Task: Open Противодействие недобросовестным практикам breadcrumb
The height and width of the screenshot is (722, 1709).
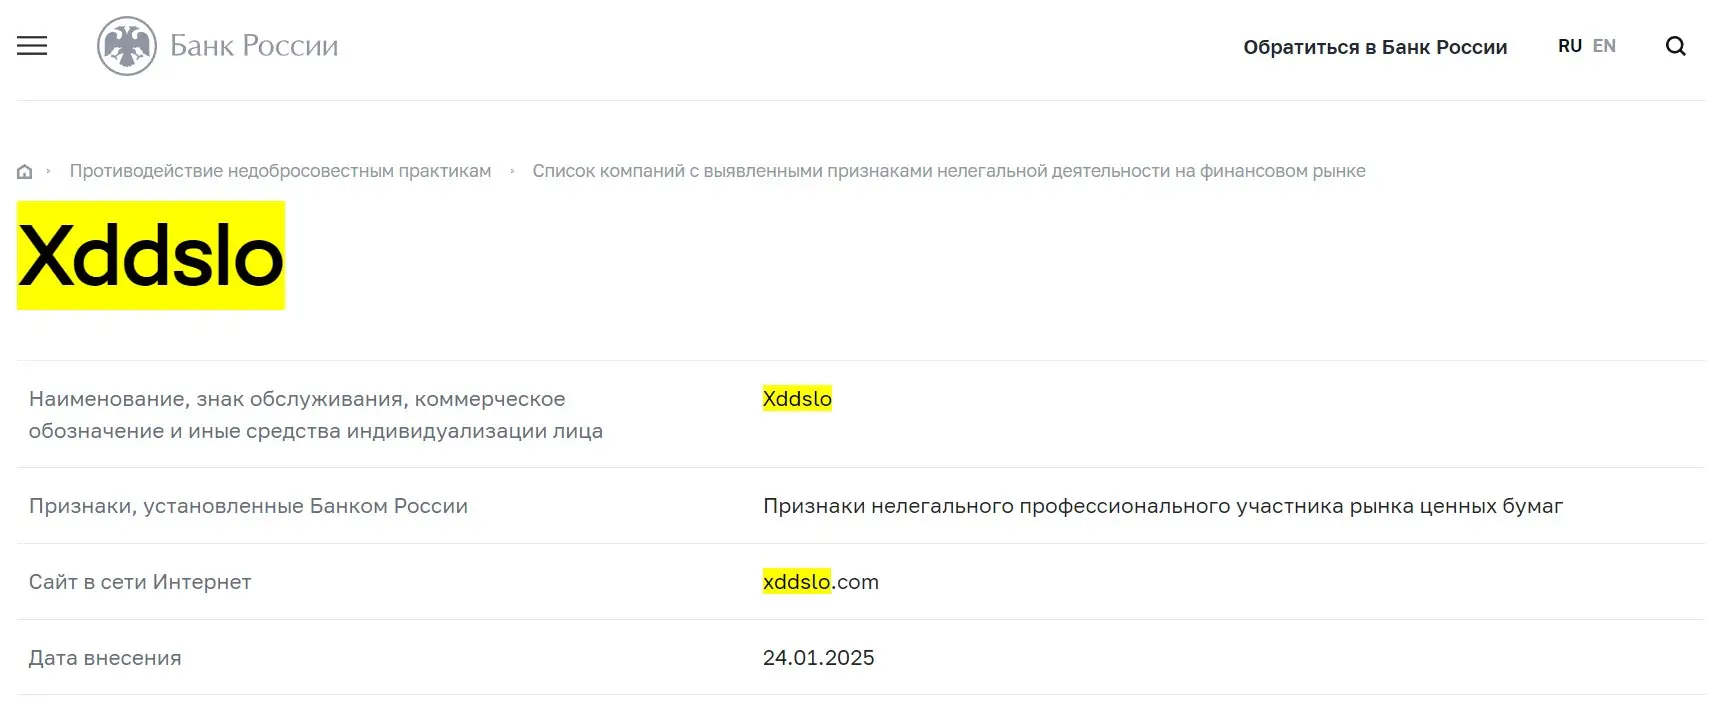Action: (x=279, y=170)
